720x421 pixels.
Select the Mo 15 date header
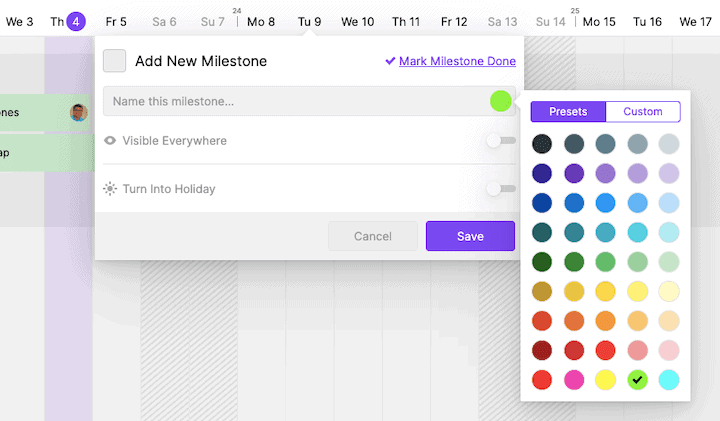(599, 22)
